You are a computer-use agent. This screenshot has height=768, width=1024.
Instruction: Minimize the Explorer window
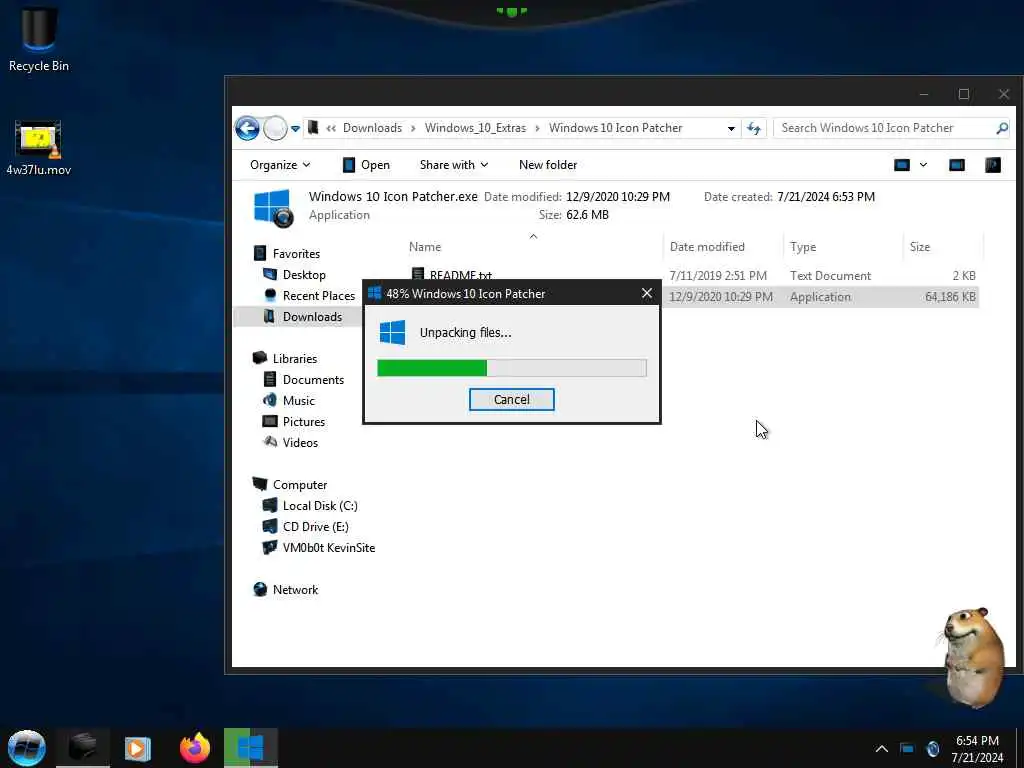coord(923,95)
